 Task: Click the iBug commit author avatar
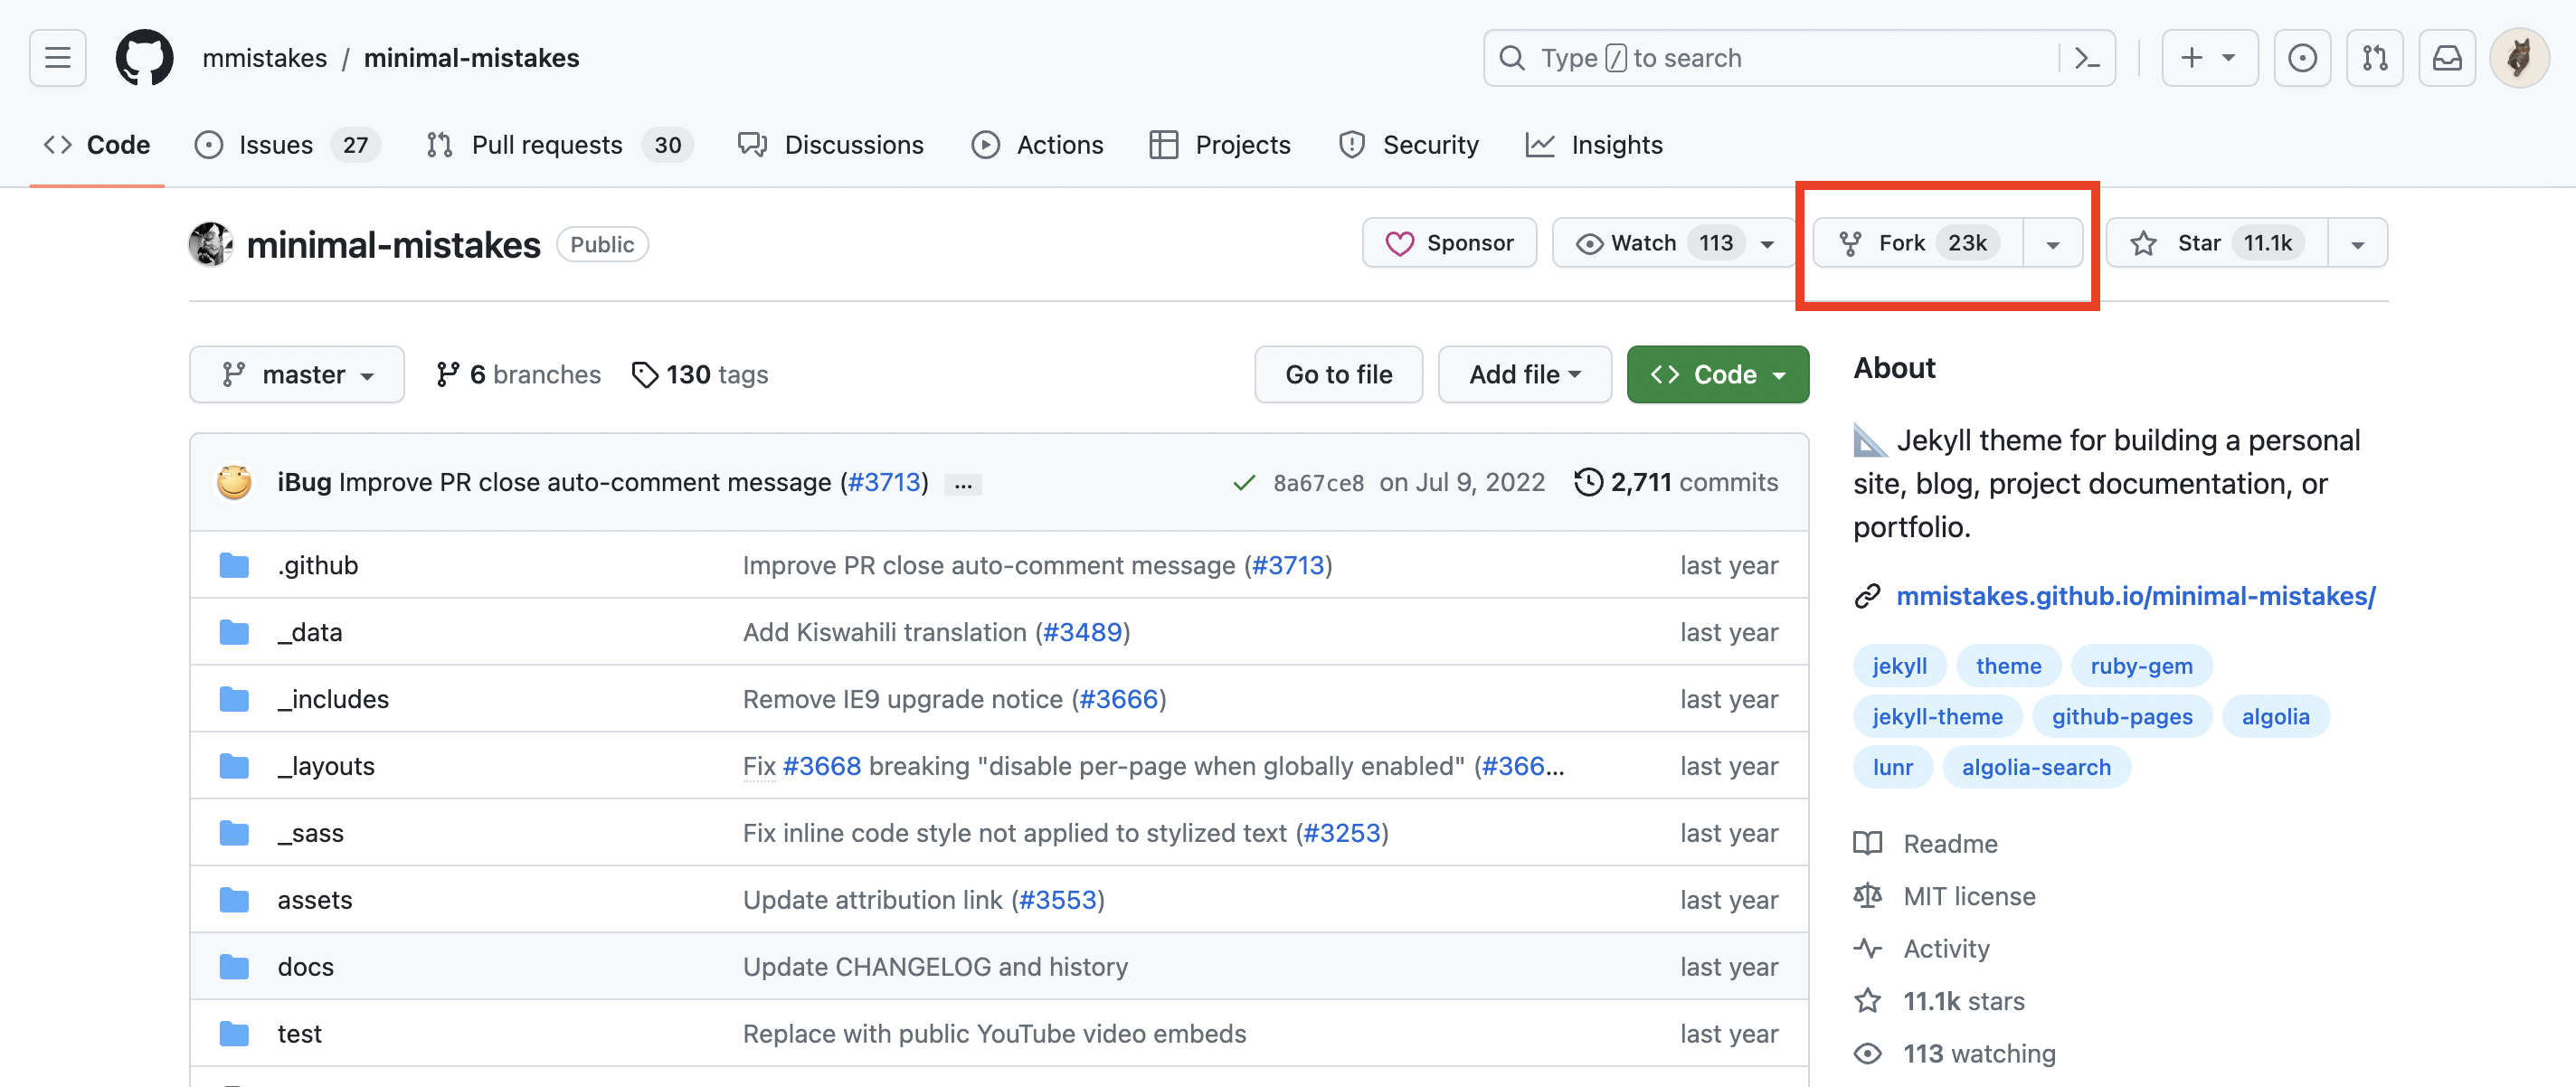point(234,482)
